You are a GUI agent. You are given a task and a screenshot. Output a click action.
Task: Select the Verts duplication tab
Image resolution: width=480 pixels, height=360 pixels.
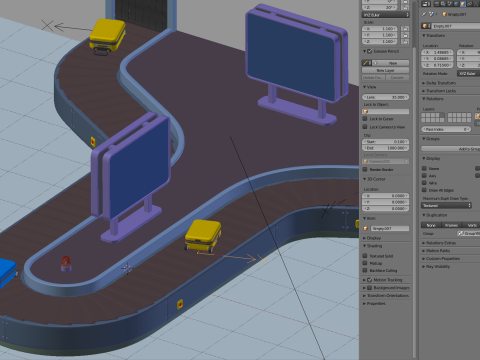point(471,225)
